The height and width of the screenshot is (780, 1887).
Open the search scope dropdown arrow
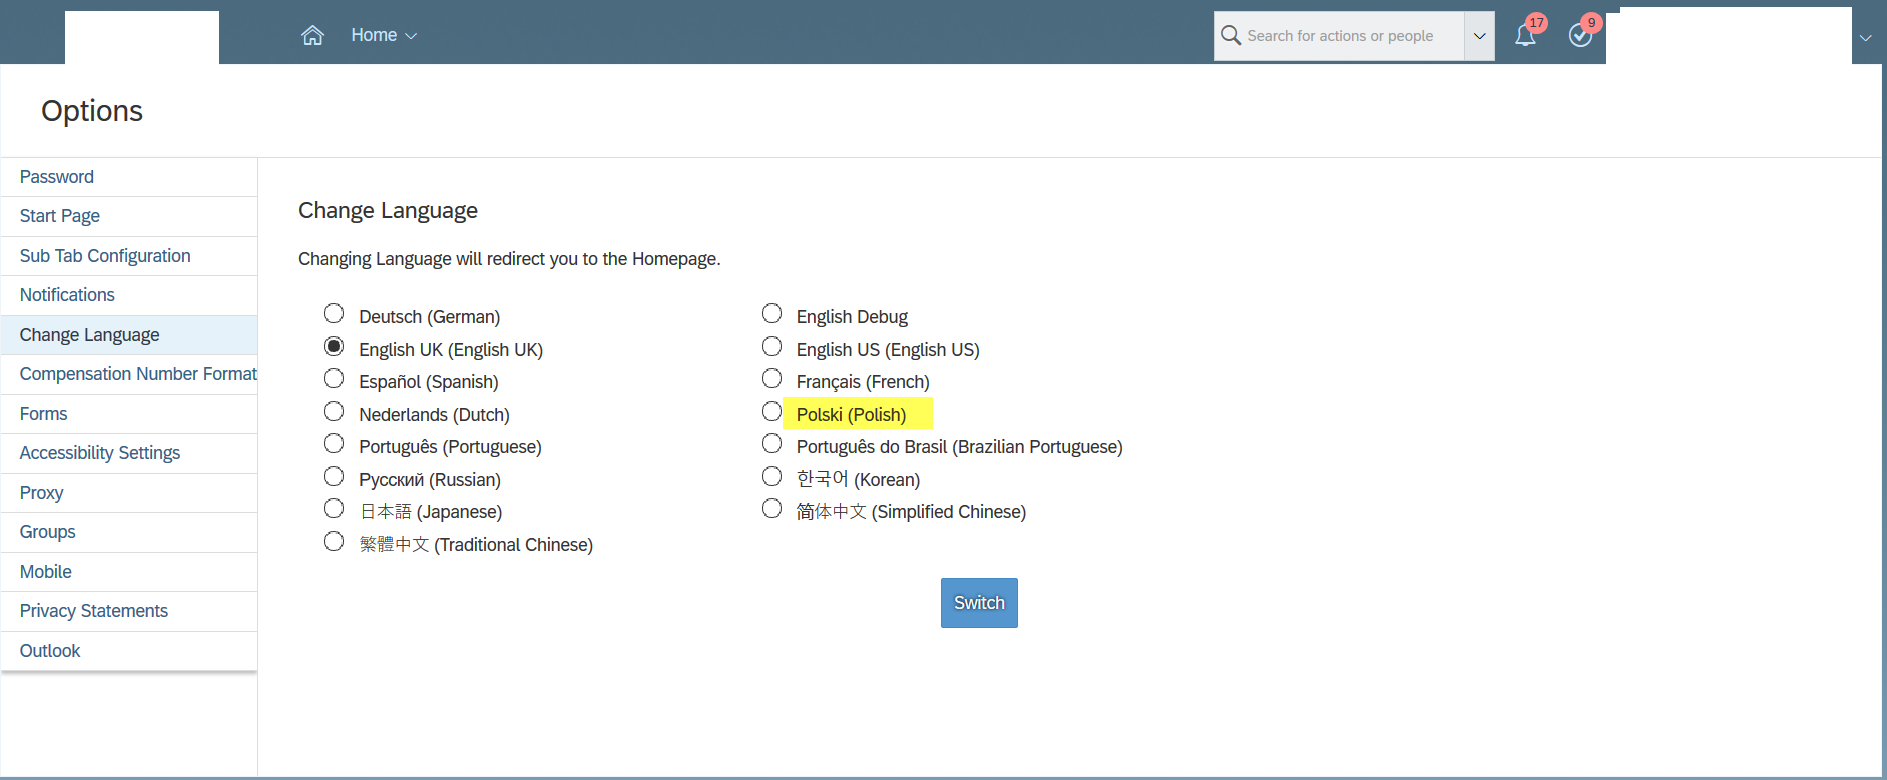[x=1479, y=36]
